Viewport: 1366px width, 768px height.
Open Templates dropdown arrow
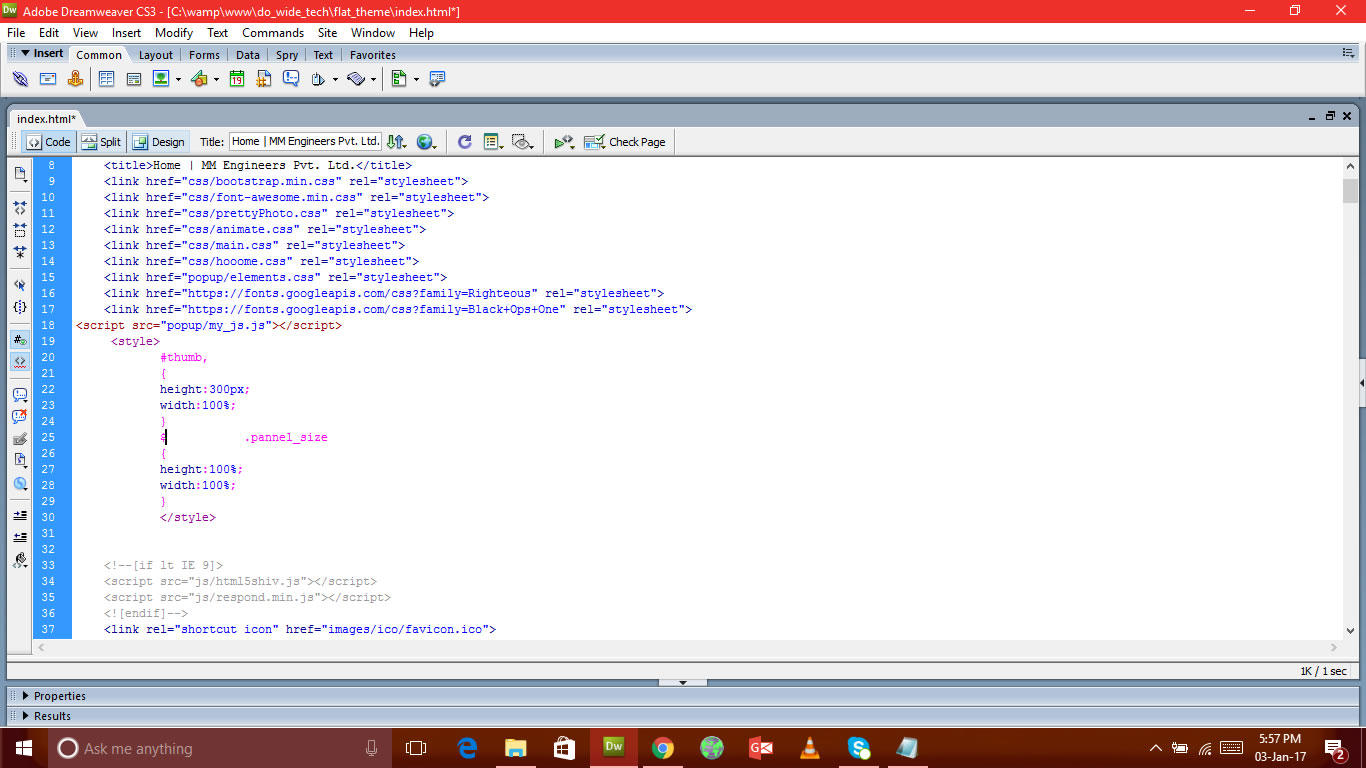(x=417, y=80)
